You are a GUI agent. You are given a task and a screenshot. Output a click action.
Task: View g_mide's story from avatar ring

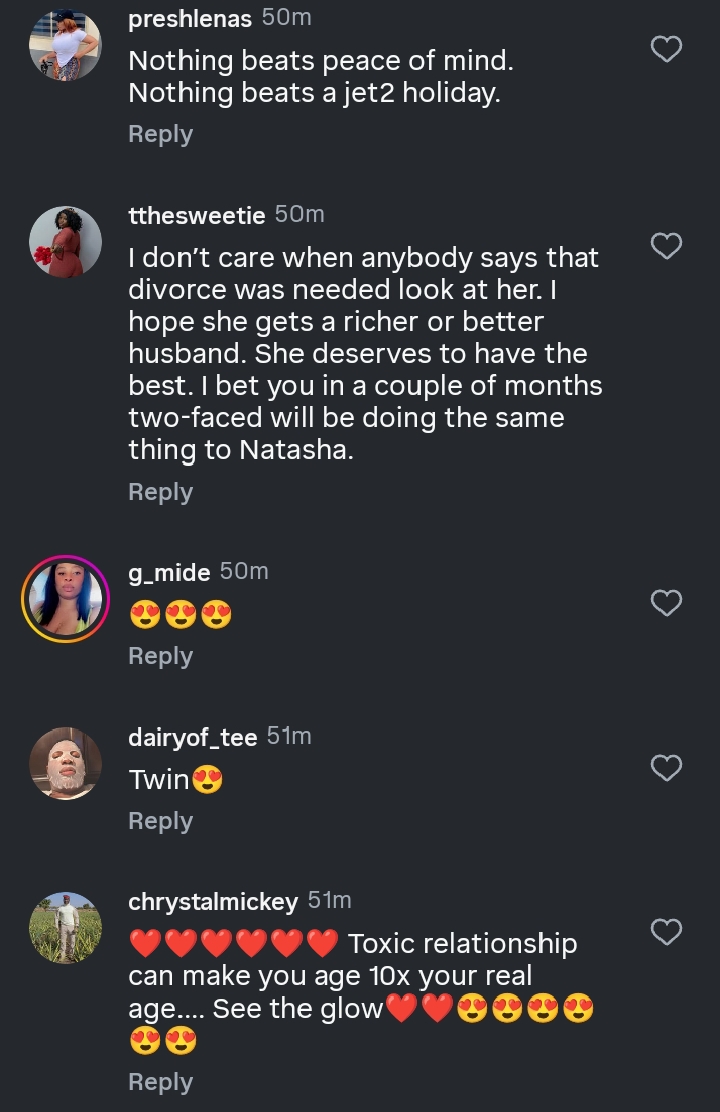tap(65, 599)
